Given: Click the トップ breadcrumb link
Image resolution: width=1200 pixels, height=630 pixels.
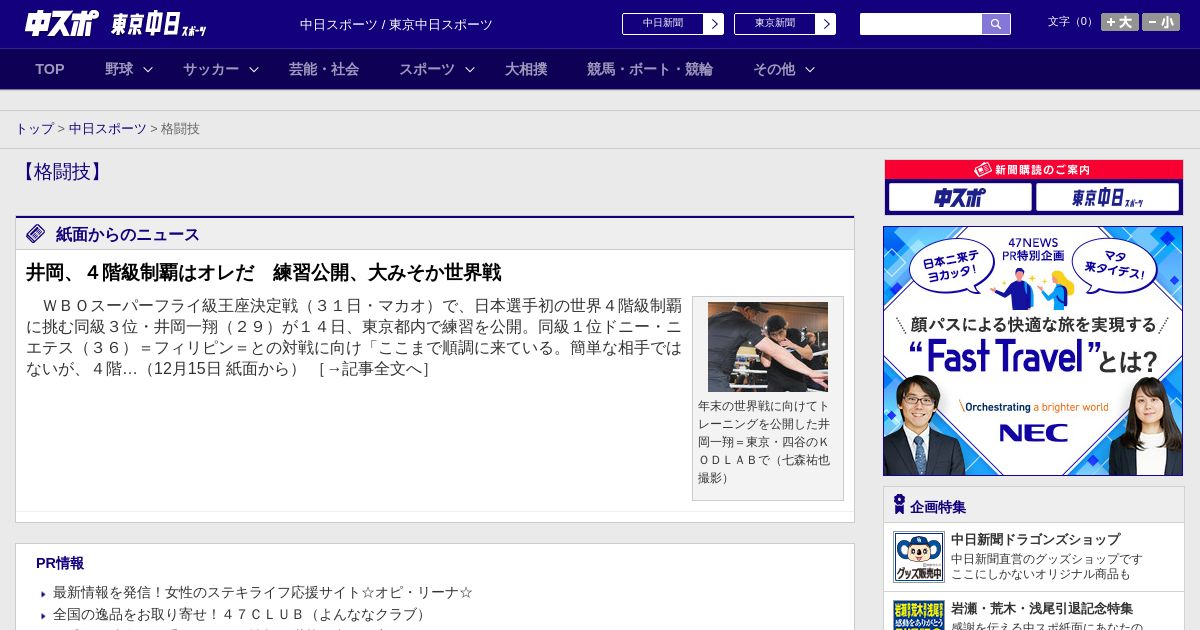Looking at the screenshot, I should click(x=34, y=129).
